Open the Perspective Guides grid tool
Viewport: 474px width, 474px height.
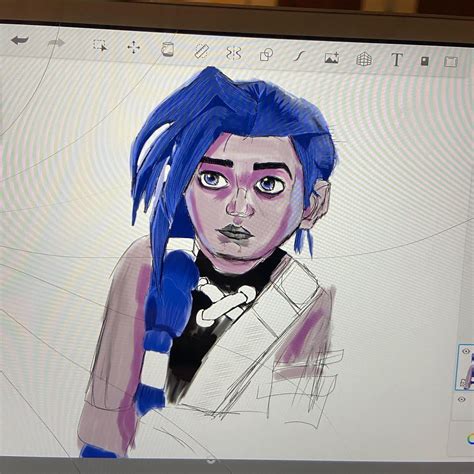click(364, 59)
